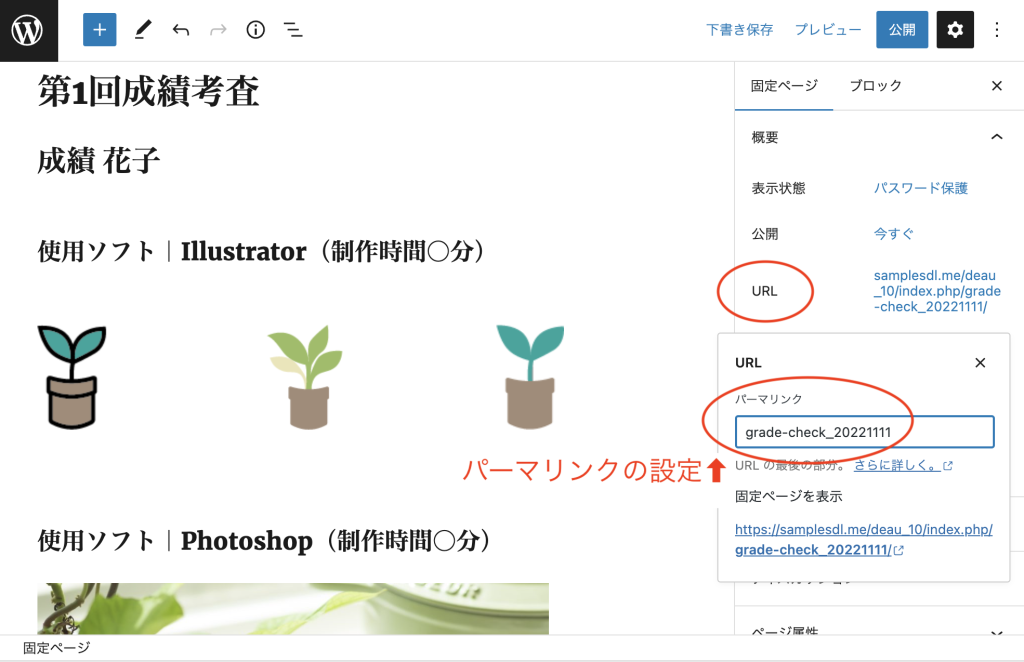Click the Undo arrow icon
The width and height of the screenshot is (1024, 662).
(x=180, y=30)
